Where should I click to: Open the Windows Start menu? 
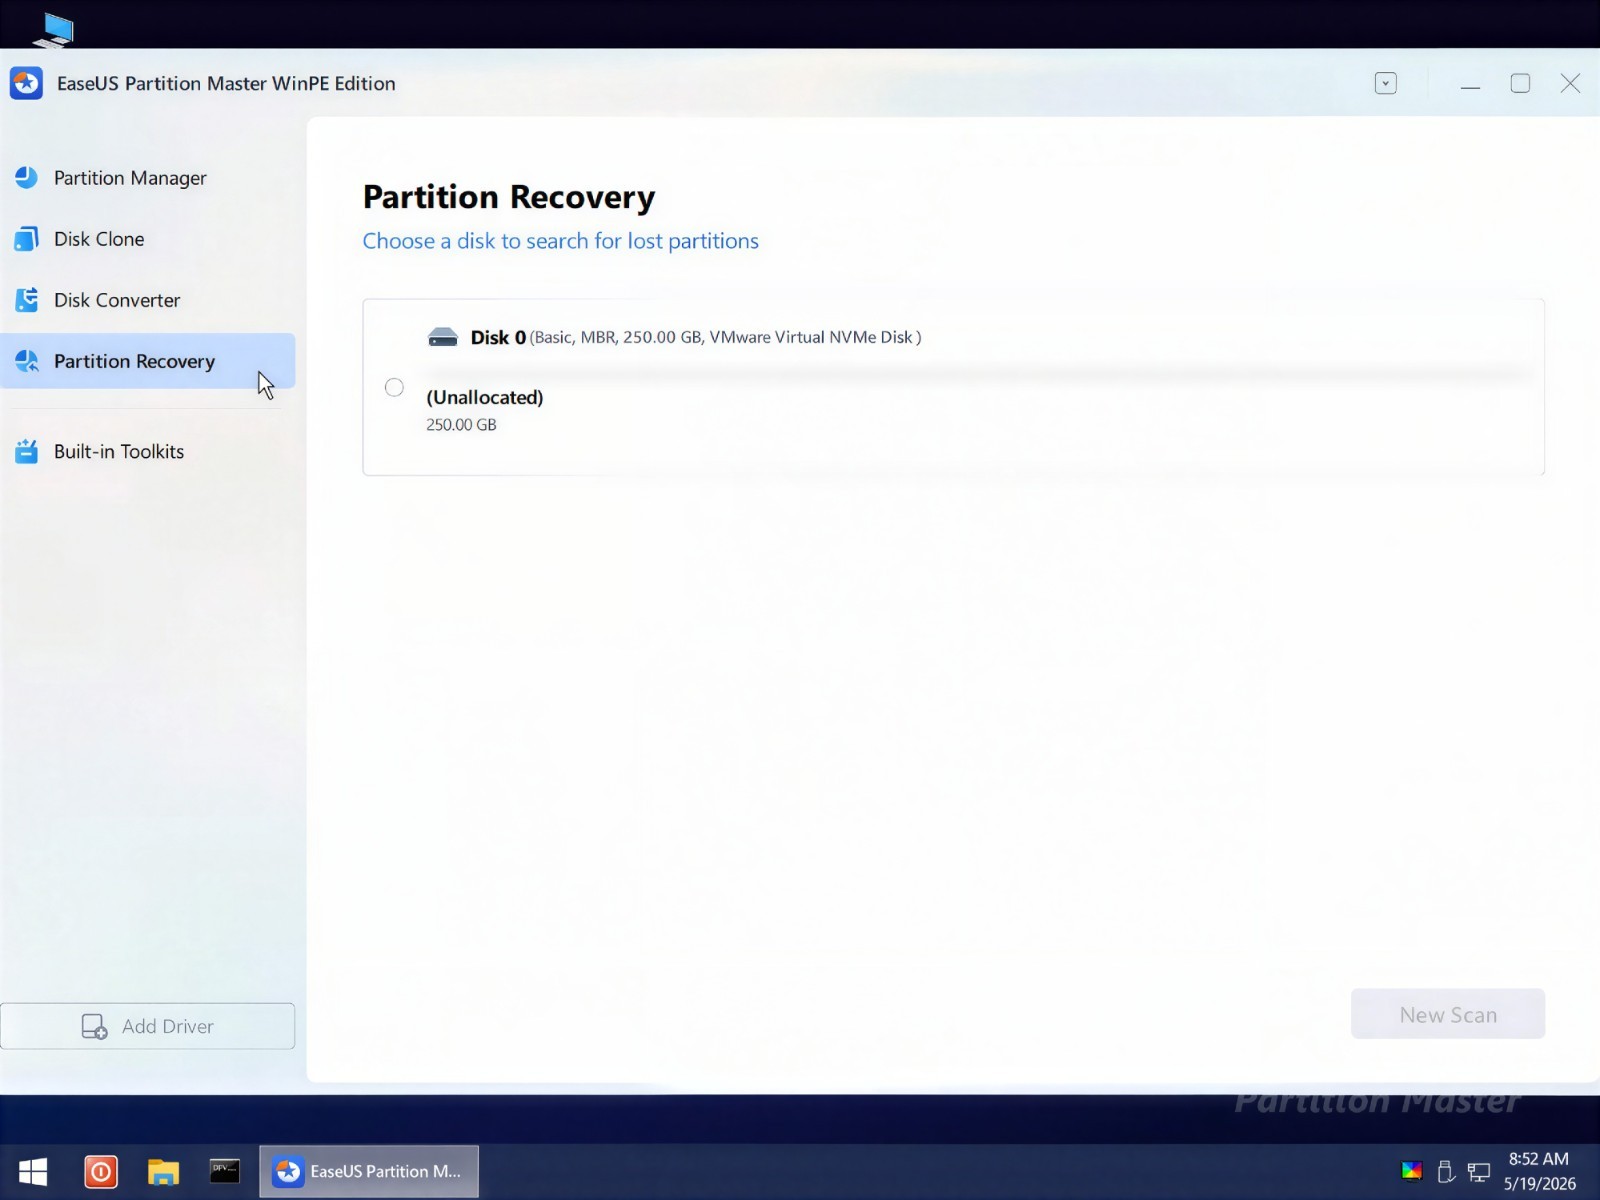33,1171
